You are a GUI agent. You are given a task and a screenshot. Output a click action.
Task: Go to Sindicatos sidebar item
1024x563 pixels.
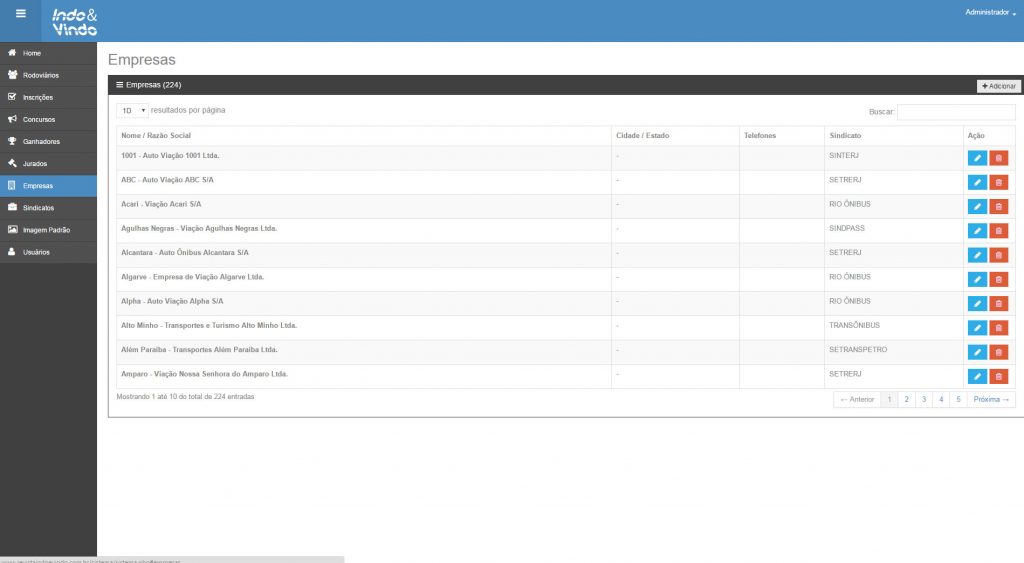click(38, 208)
